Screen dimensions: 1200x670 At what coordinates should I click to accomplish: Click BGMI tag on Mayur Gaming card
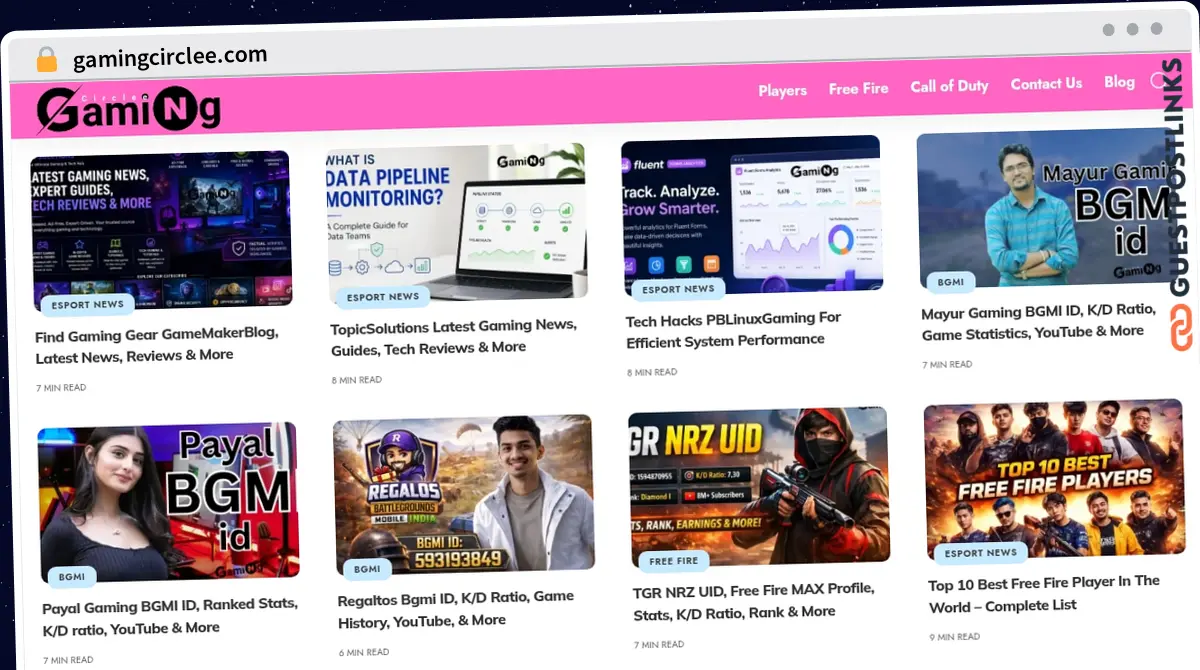[951, 282]
